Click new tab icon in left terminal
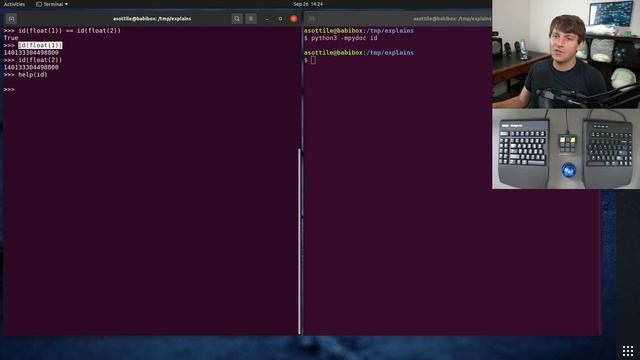 point(11,19)
